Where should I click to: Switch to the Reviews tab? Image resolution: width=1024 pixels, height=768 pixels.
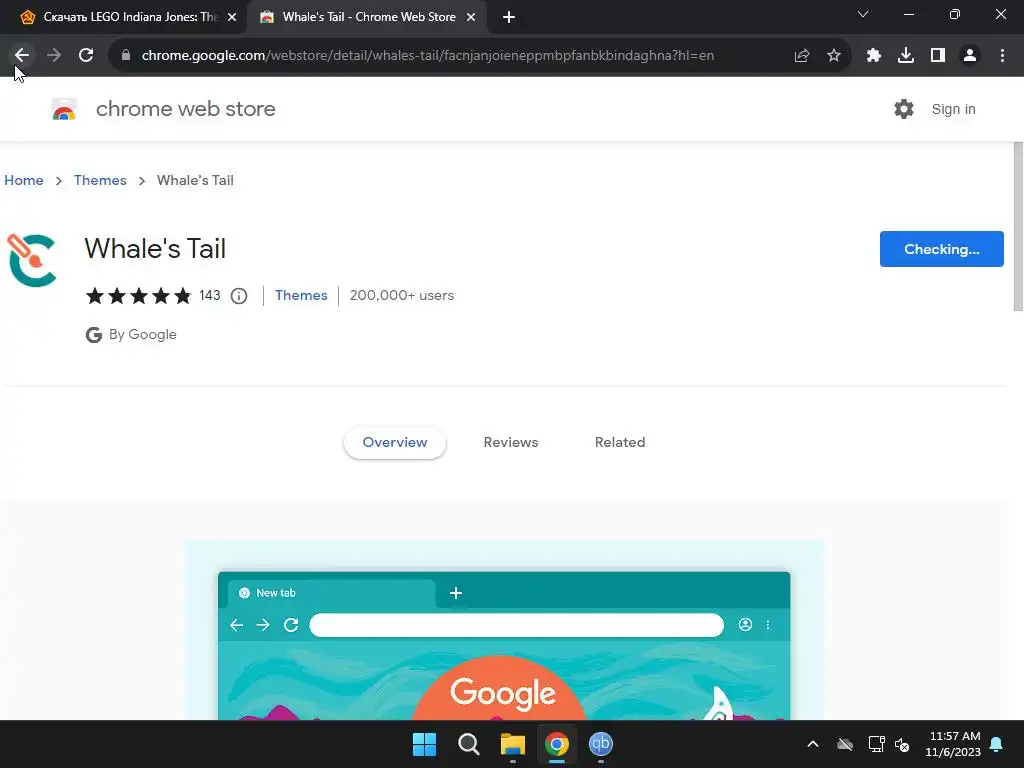click(x=511, y=442)
